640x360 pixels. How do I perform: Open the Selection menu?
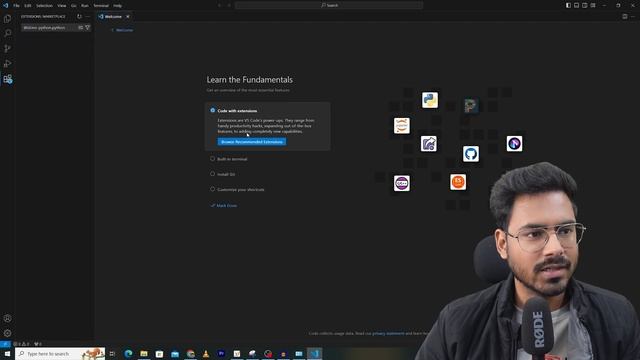click(x=44, y=5)
